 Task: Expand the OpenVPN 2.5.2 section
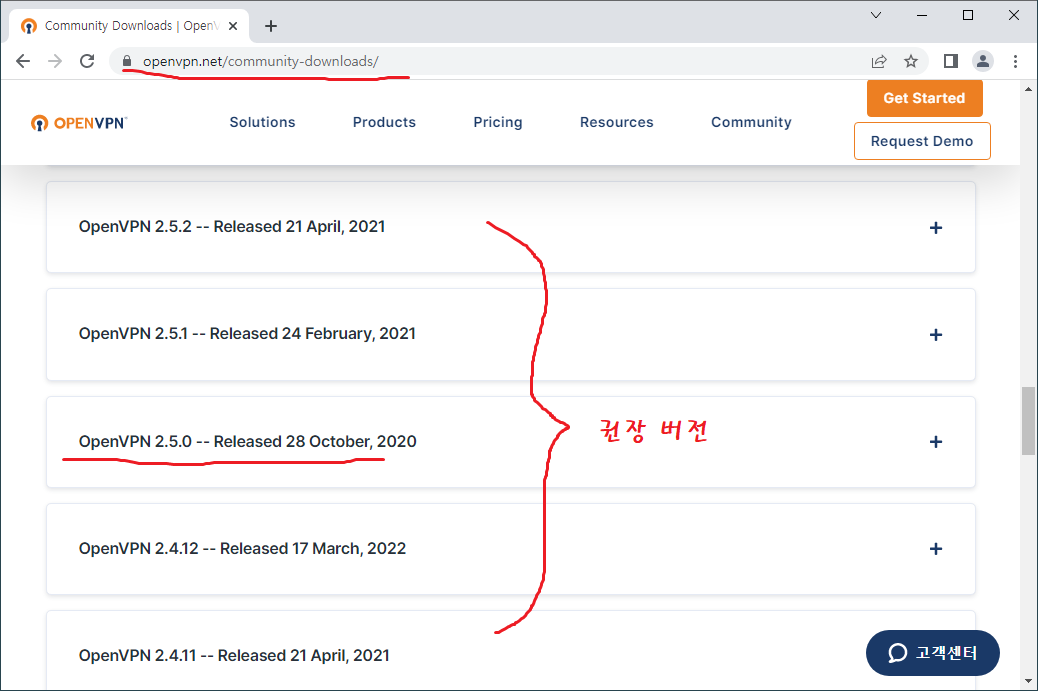pos(935,228)
